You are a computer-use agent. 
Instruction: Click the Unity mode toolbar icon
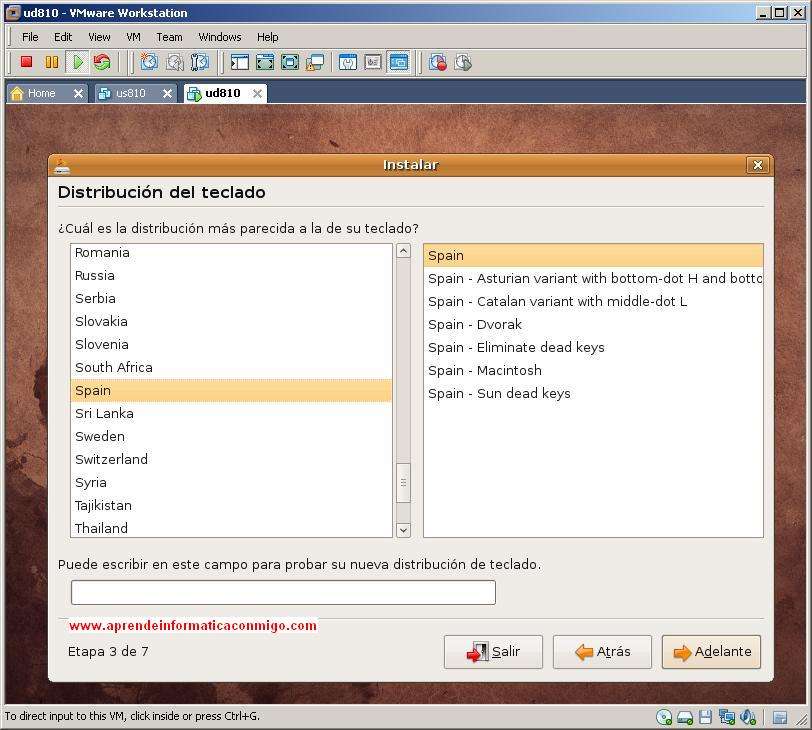315,63
